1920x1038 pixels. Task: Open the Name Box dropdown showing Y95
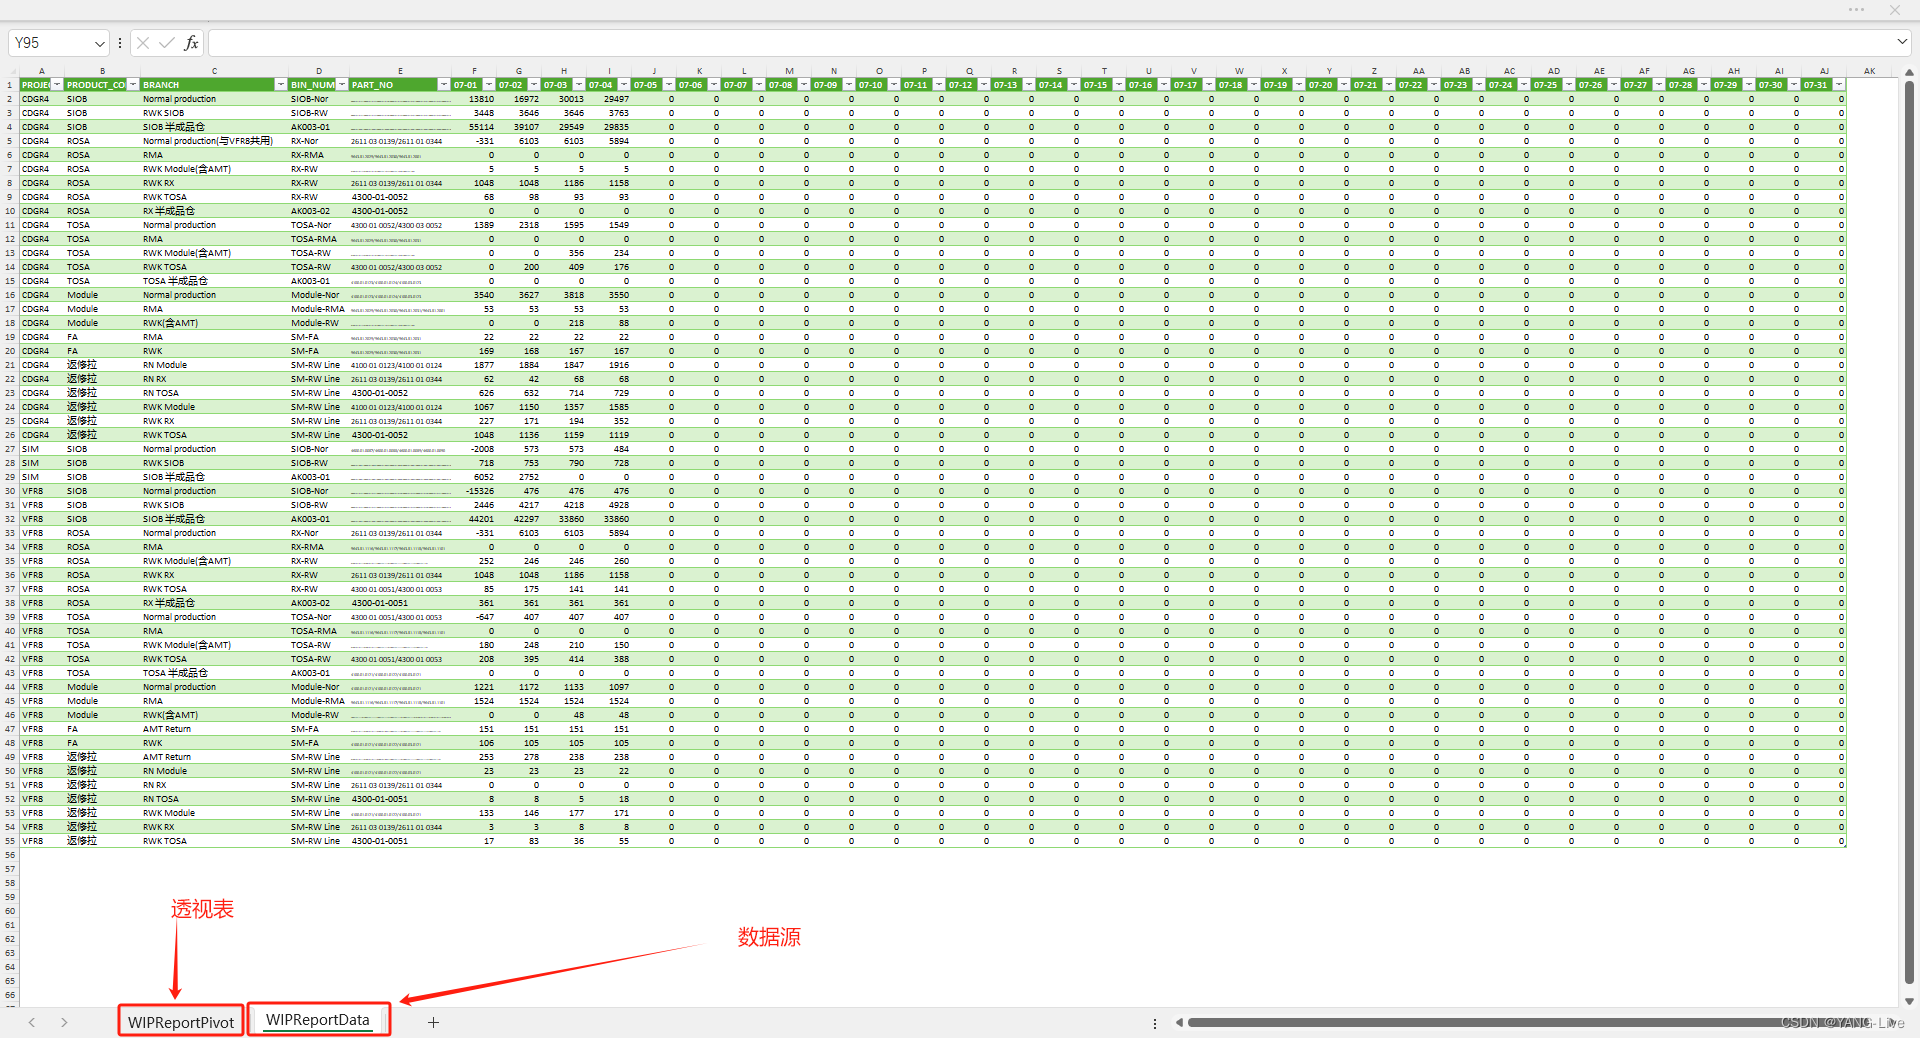[99, 43]
